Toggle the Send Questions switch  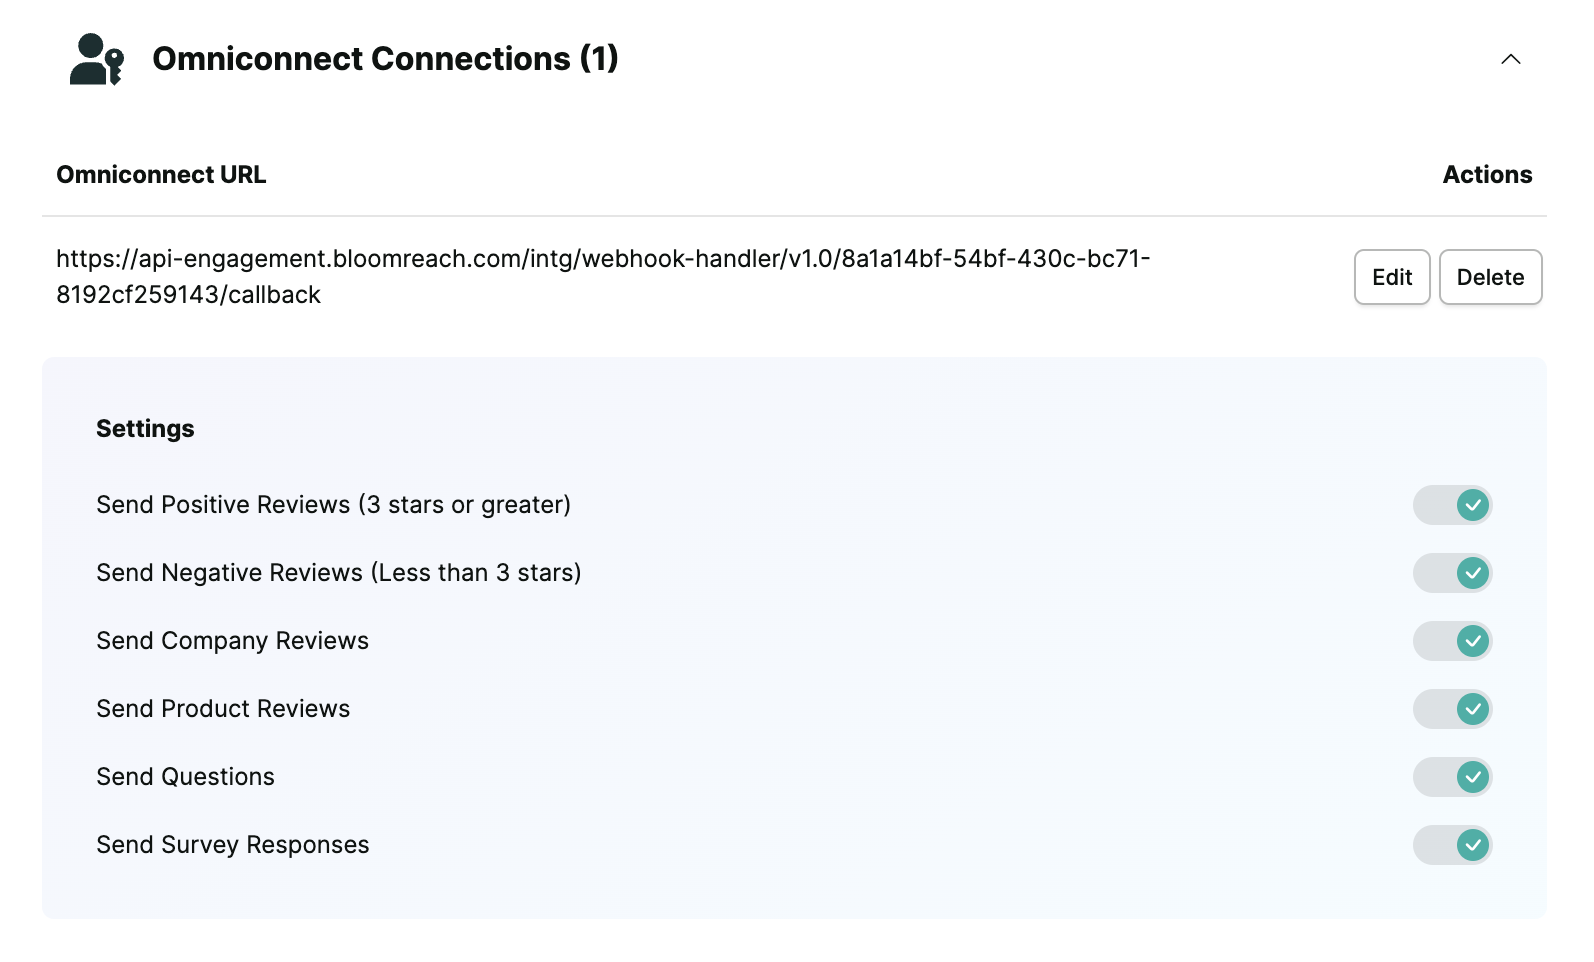pos(1452,777)
